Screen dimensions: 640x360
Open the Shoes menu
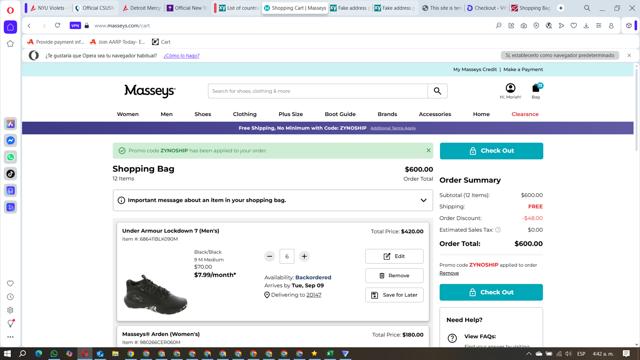coord(203,114)
